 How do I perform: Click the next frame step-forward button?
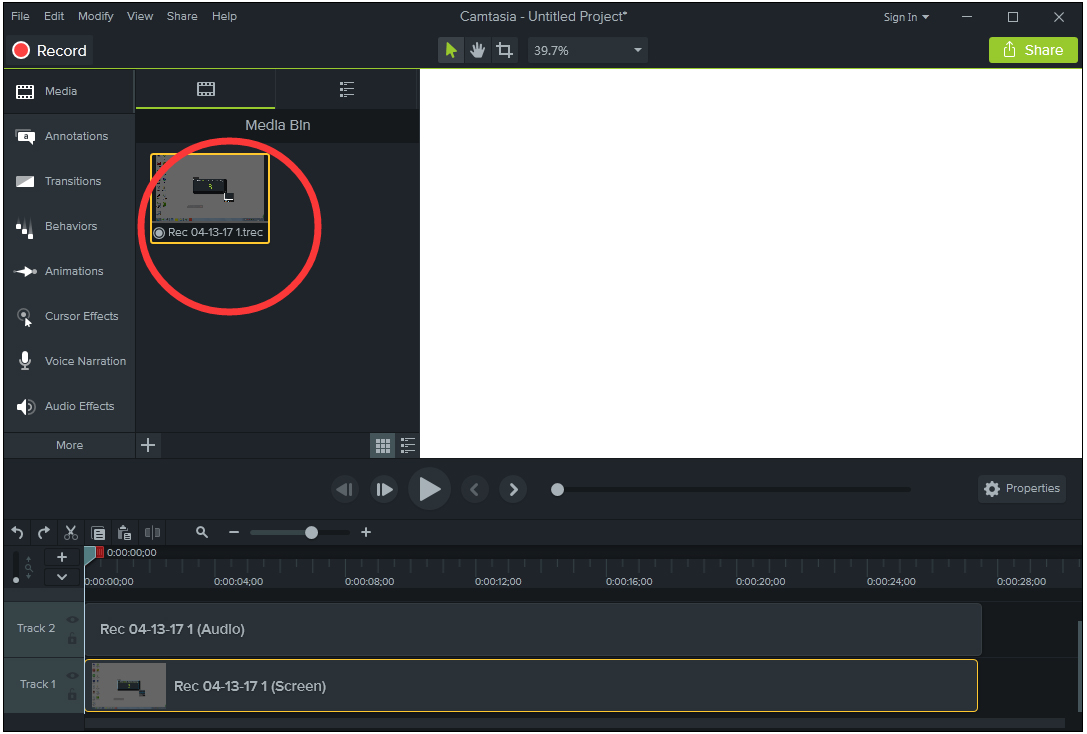(x=384, y=489)
